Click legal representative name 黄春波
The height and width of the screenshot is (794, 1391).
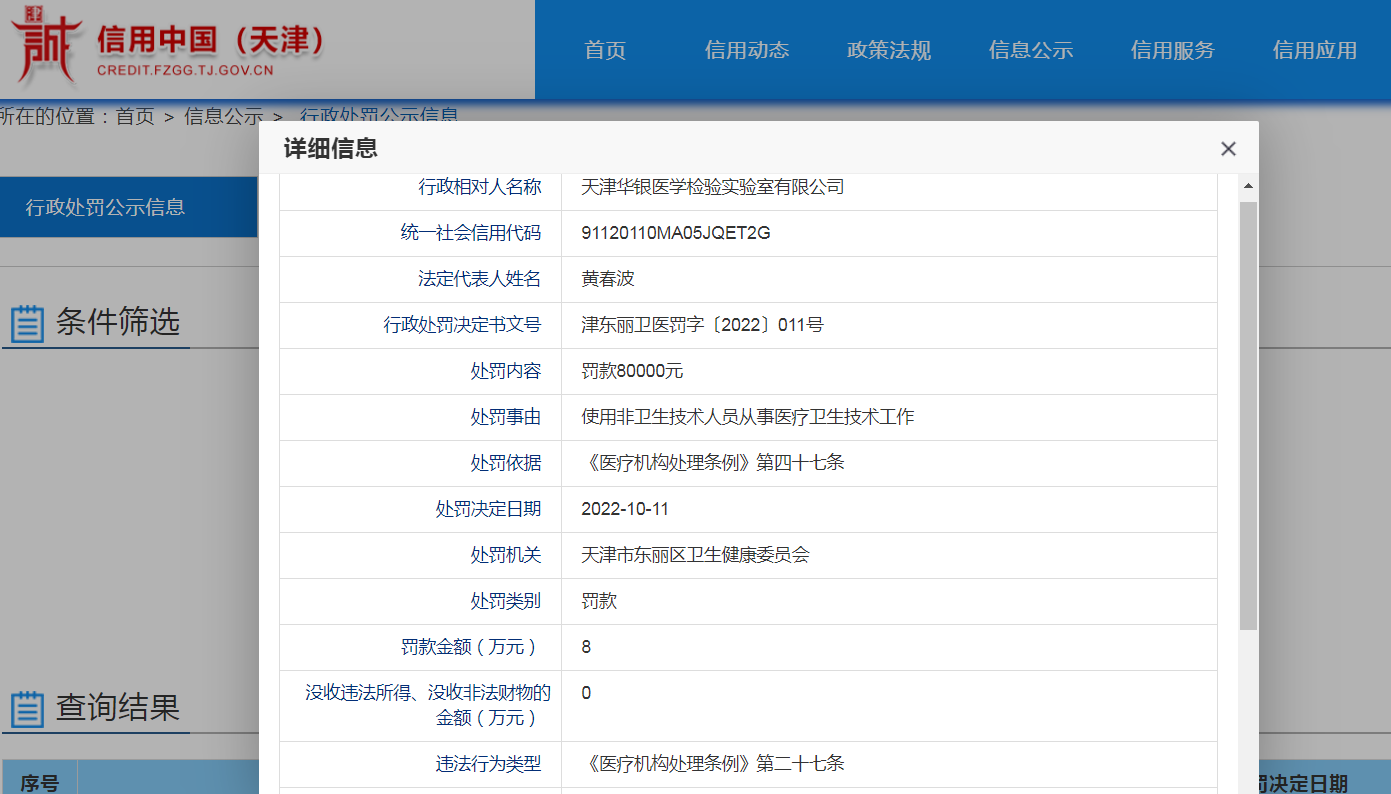point(608,279)
